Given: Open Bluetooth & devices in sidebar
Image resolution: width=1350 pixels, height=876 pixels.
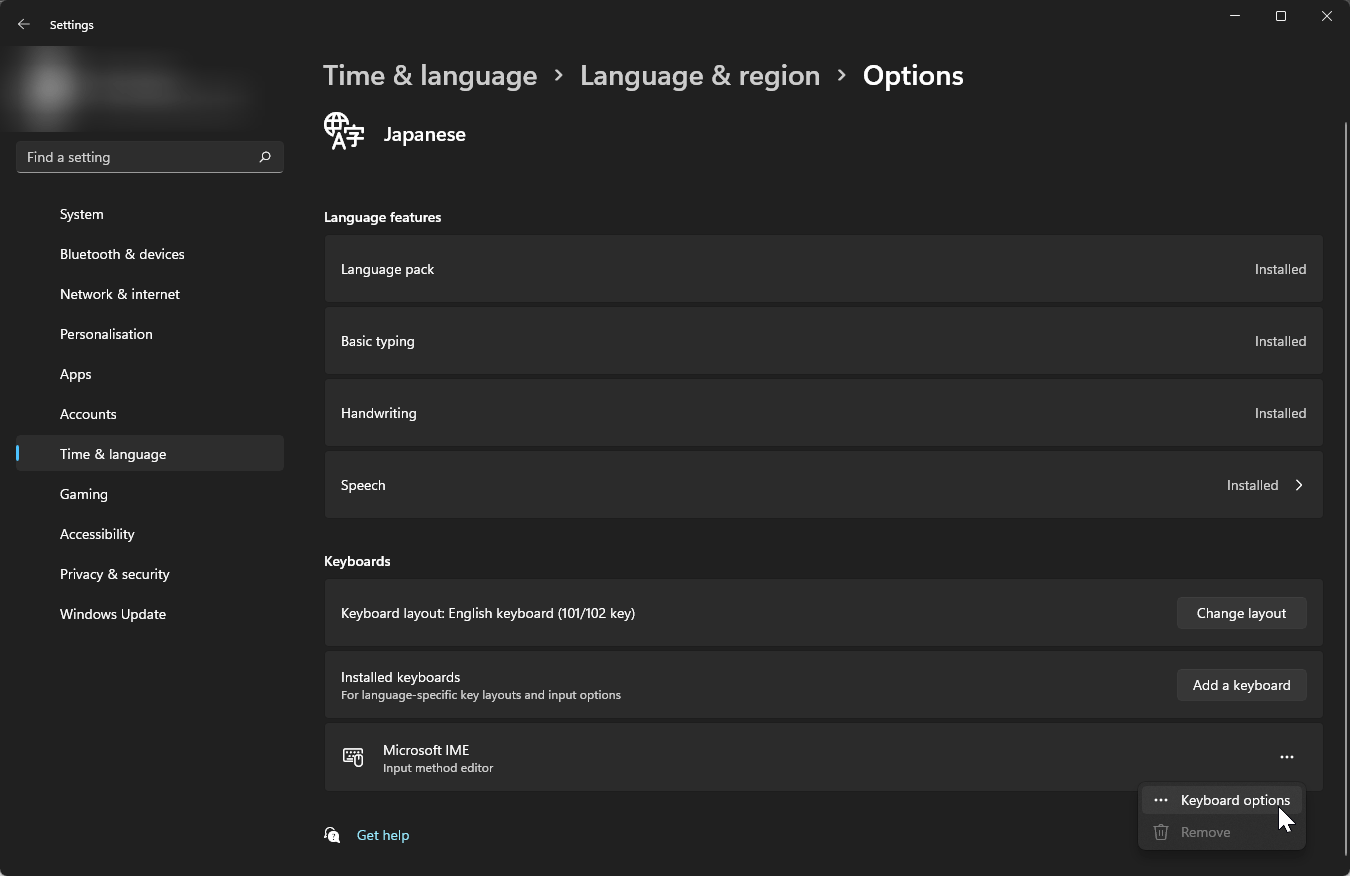Looking at the screenshot, I should tap(122, 254).
